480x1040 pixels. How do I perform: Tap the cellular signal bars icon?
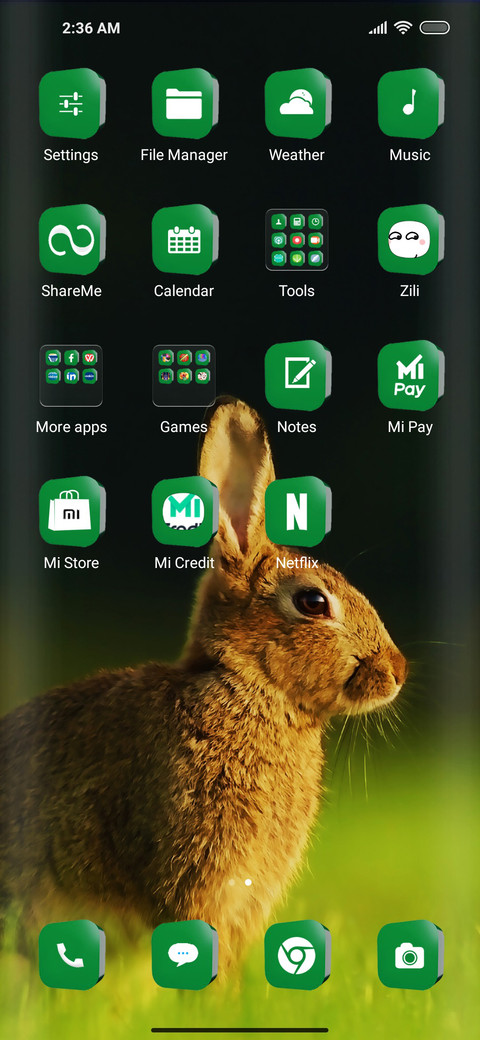click(378, 28)
